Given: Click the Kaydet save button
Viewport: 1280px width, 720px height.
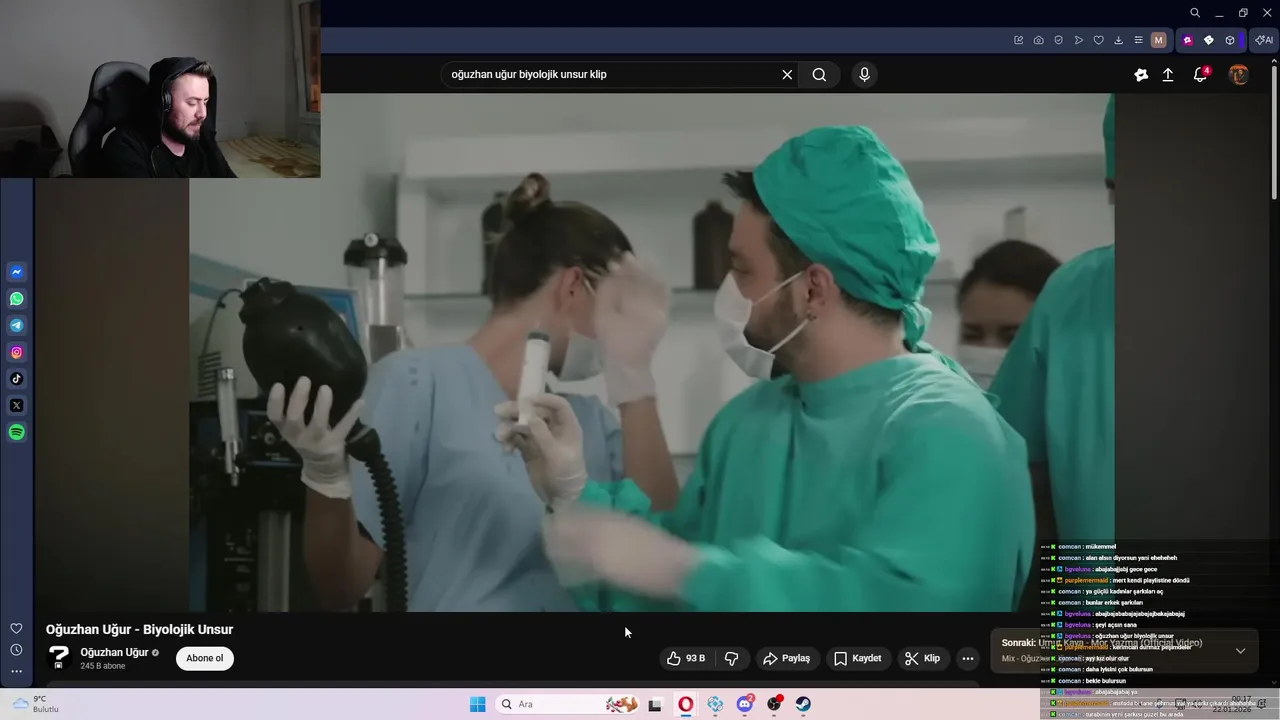Looking at the screenshot, I should tap(858, 658).
